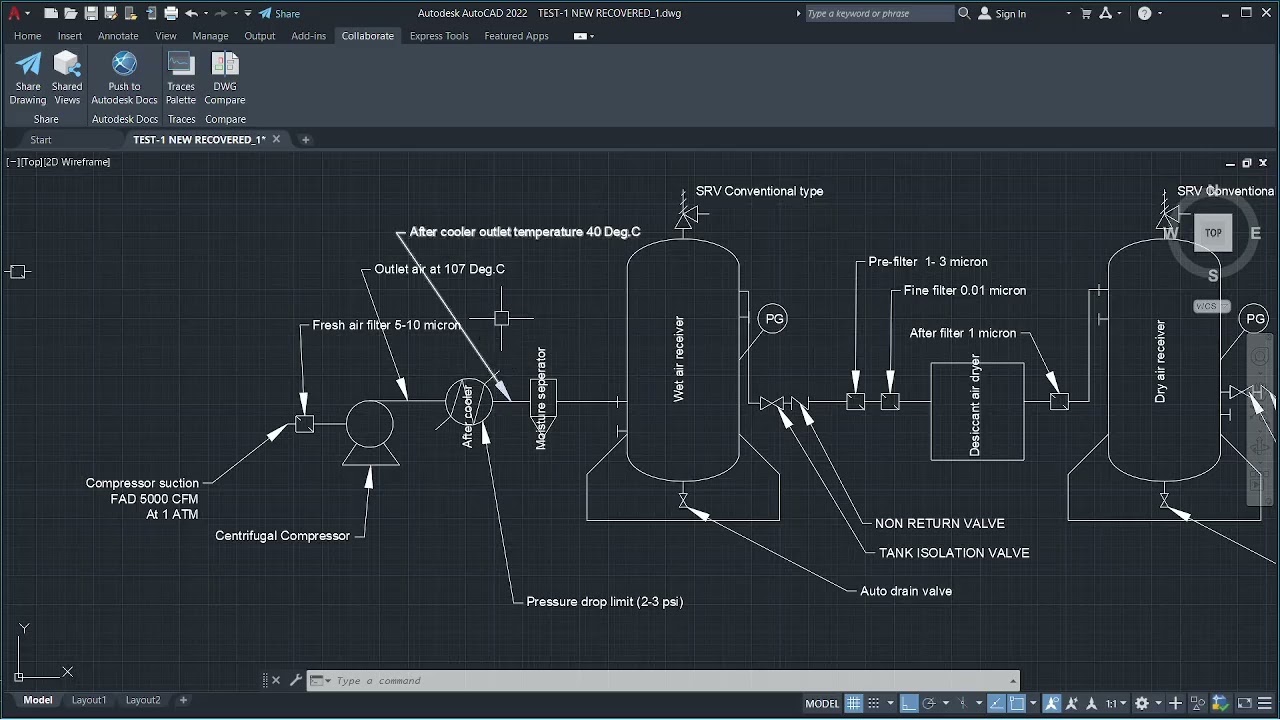Open the Traces Palette

coord(181,78)
